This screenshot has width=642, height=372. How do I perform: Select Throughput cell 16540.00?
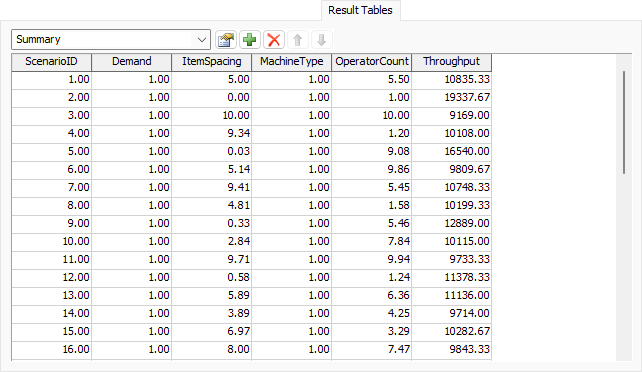(x=452, y=151)
